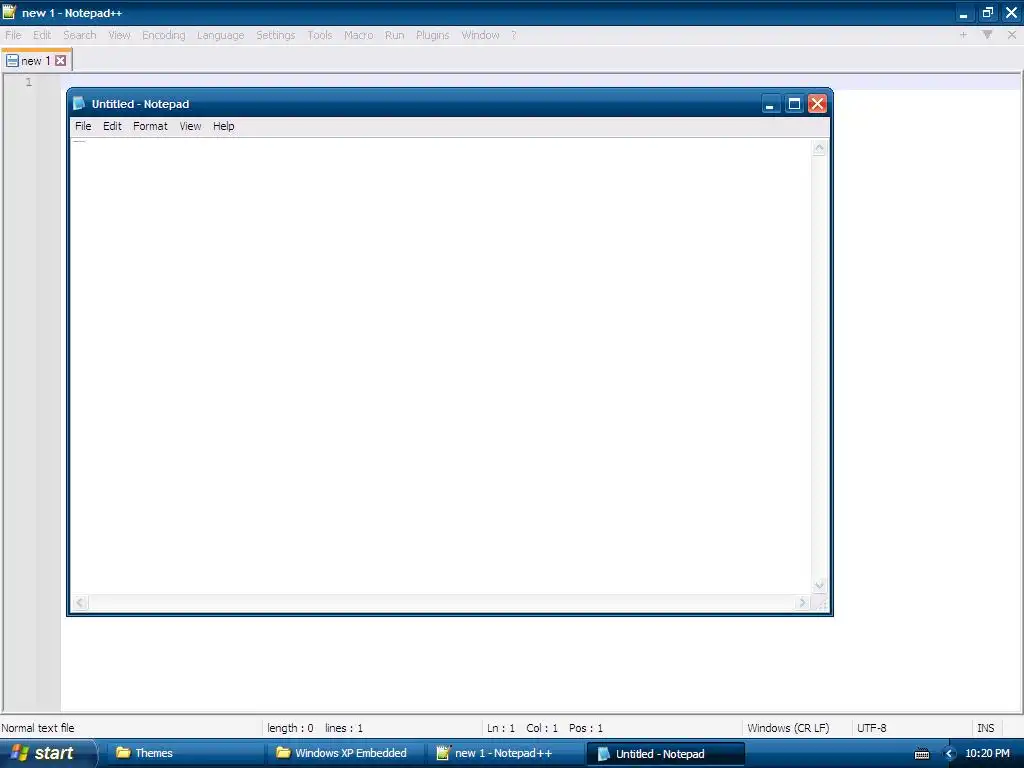Open the ? help menu in Notepad++
Screen dimensions: 1024x768
(x=514, y=35)
